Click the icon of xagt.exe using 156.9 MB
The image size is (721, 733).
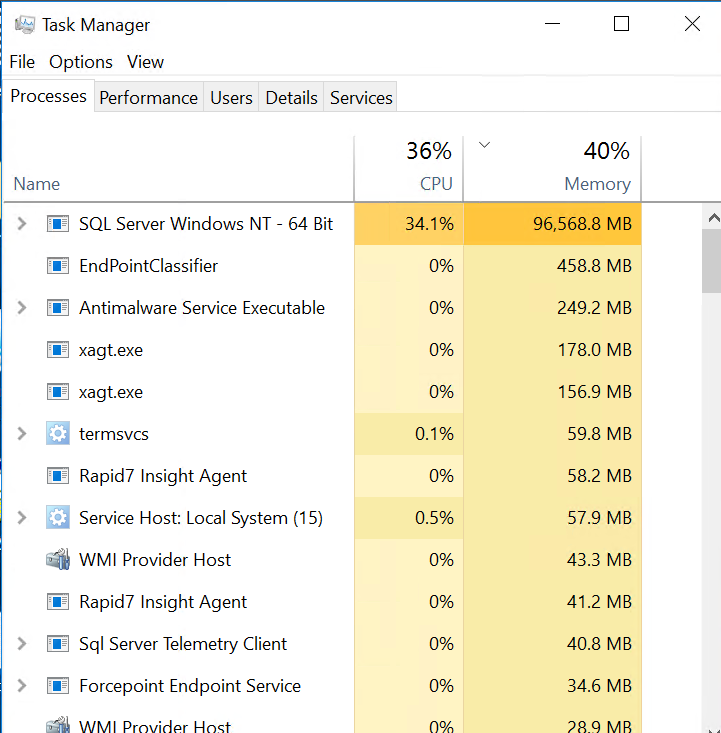(x=58, y=392)
